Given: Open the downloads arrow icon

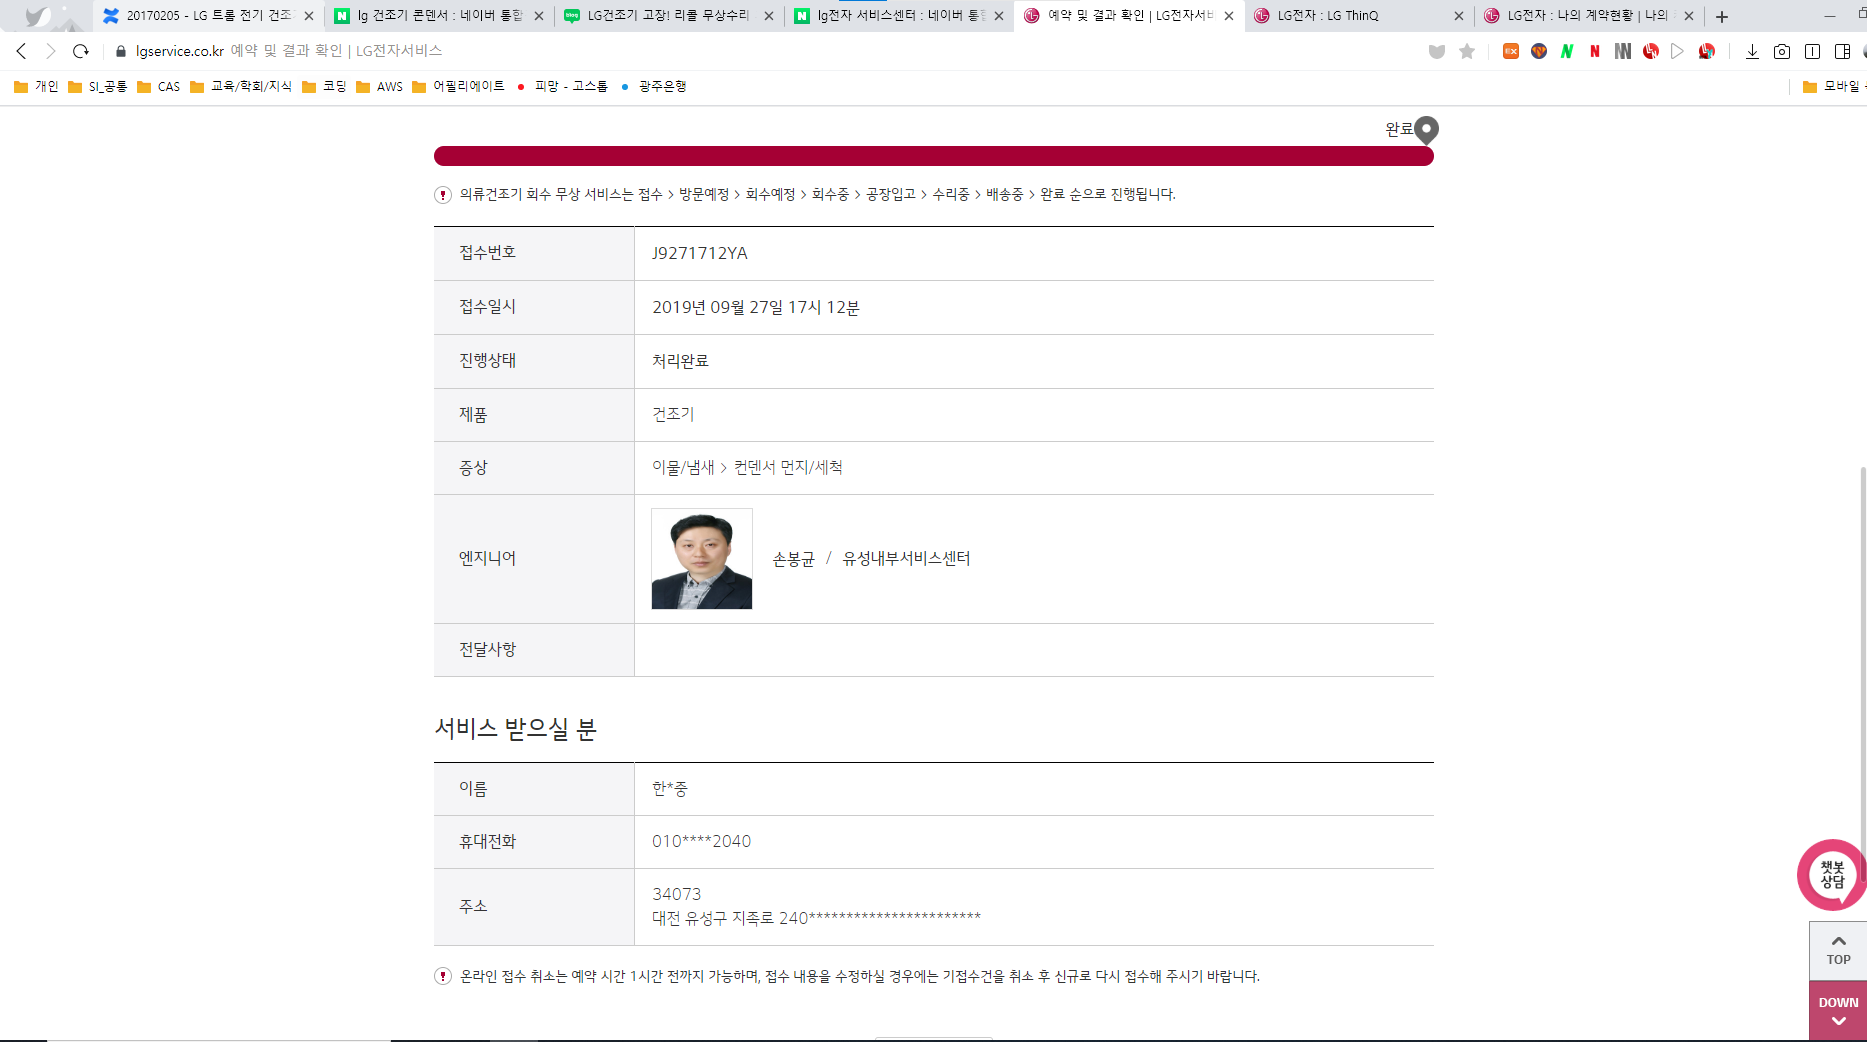Looking at the screenshot, I should 1752,51.
